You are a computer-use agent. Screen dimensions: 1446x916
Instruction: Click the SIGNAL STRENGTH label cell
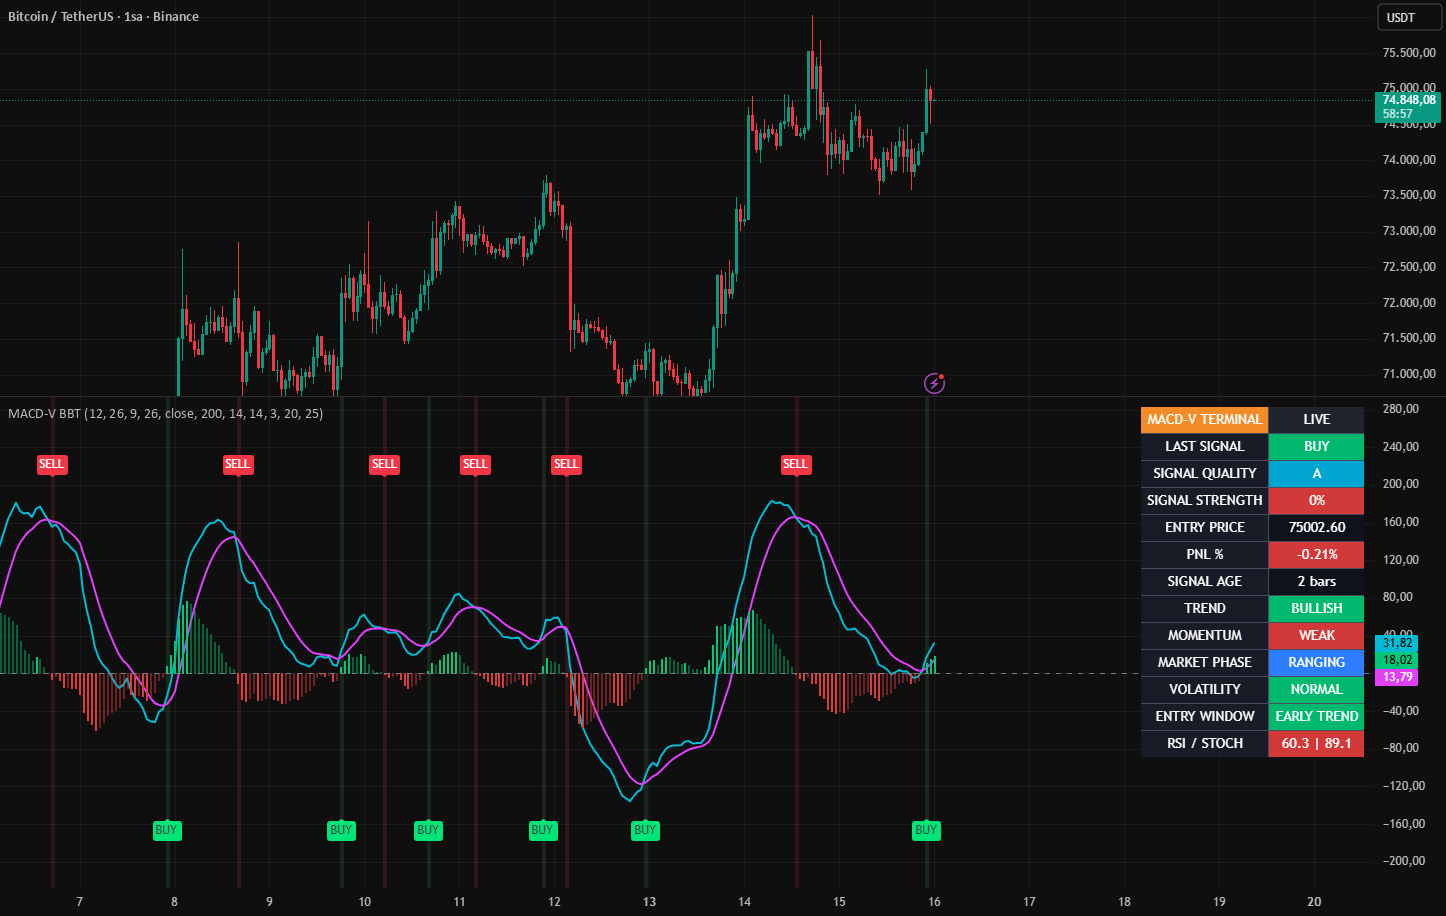pyautogui.click(x=1204, y=501)
